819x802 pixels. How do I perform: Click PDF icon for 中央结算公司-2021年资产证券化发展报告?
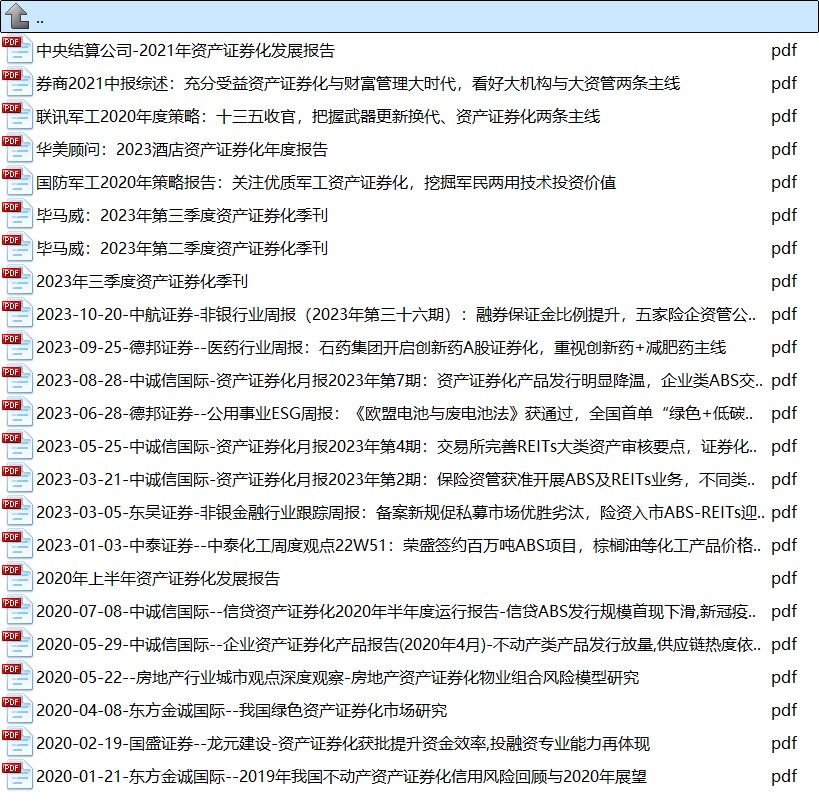(x=17, y=50)
